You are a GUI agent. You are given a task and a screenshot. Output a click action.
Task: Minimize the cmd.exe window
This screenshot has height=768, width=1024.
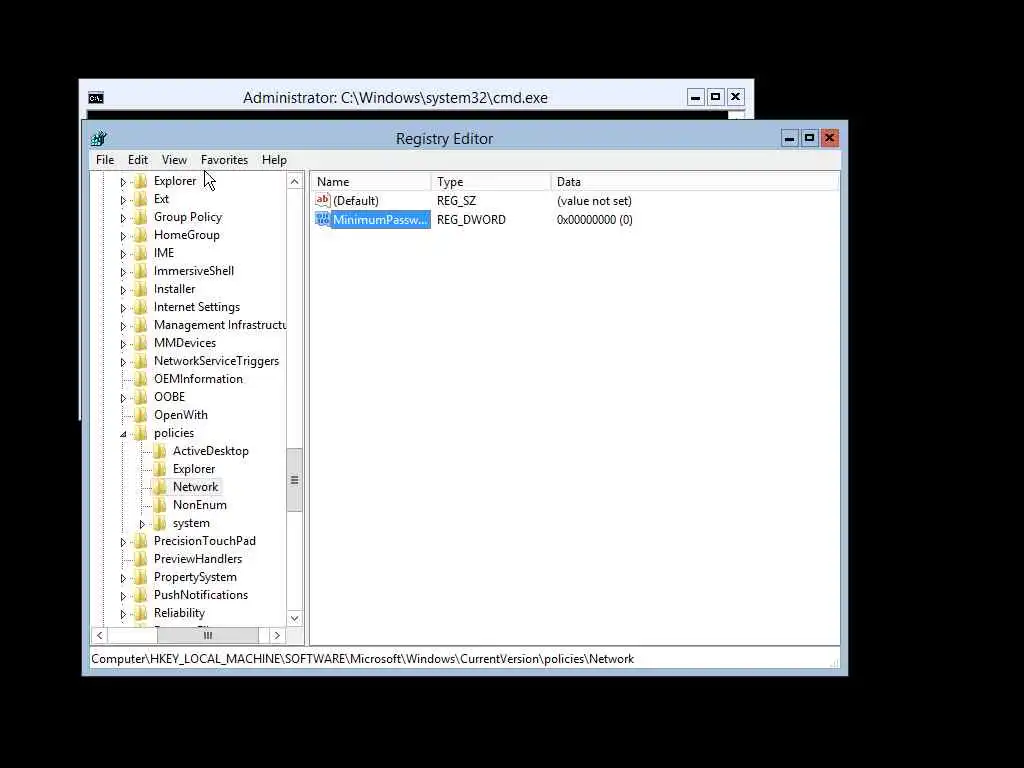696,98
